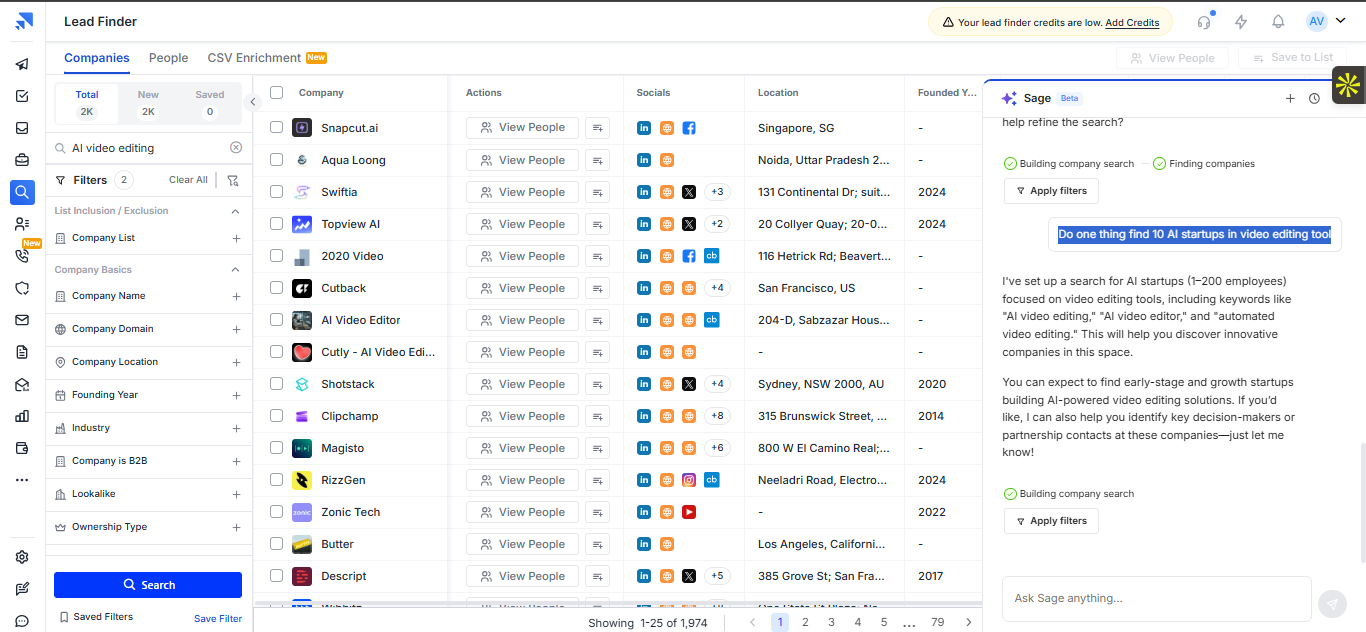The width and height of the screenshot is (1366, 632).
Task: Click View People for Descript row
Action: pyautogui.click(x=522, y=576)
